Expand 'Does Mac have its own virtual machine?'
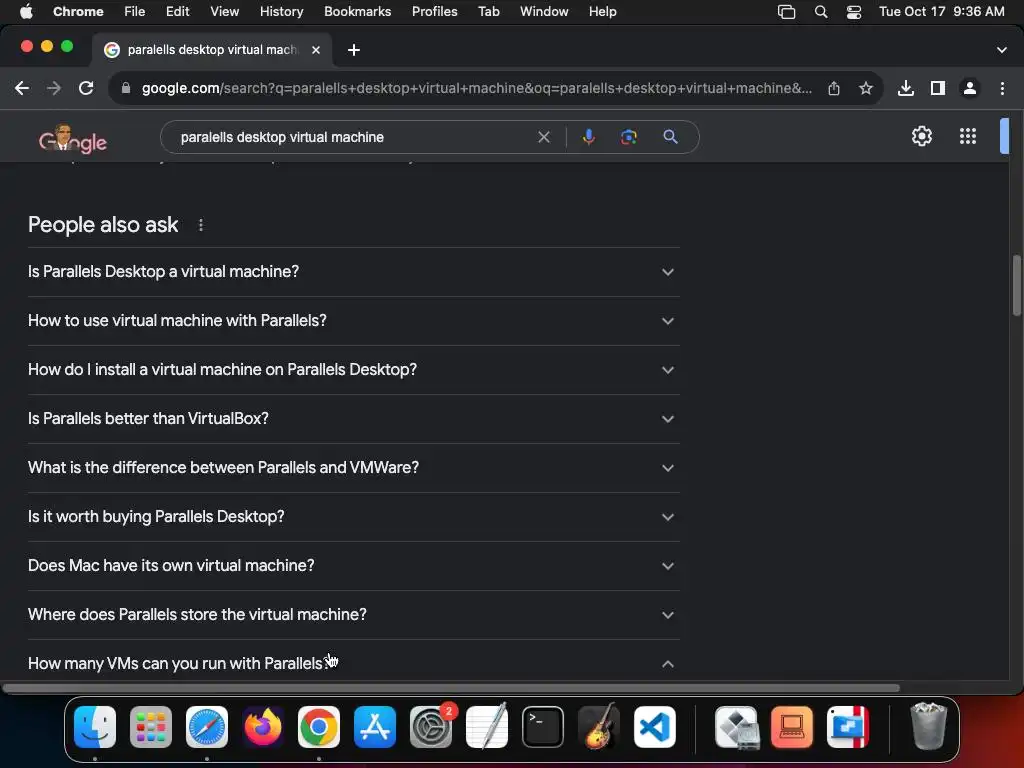 (x=353, y=566)
